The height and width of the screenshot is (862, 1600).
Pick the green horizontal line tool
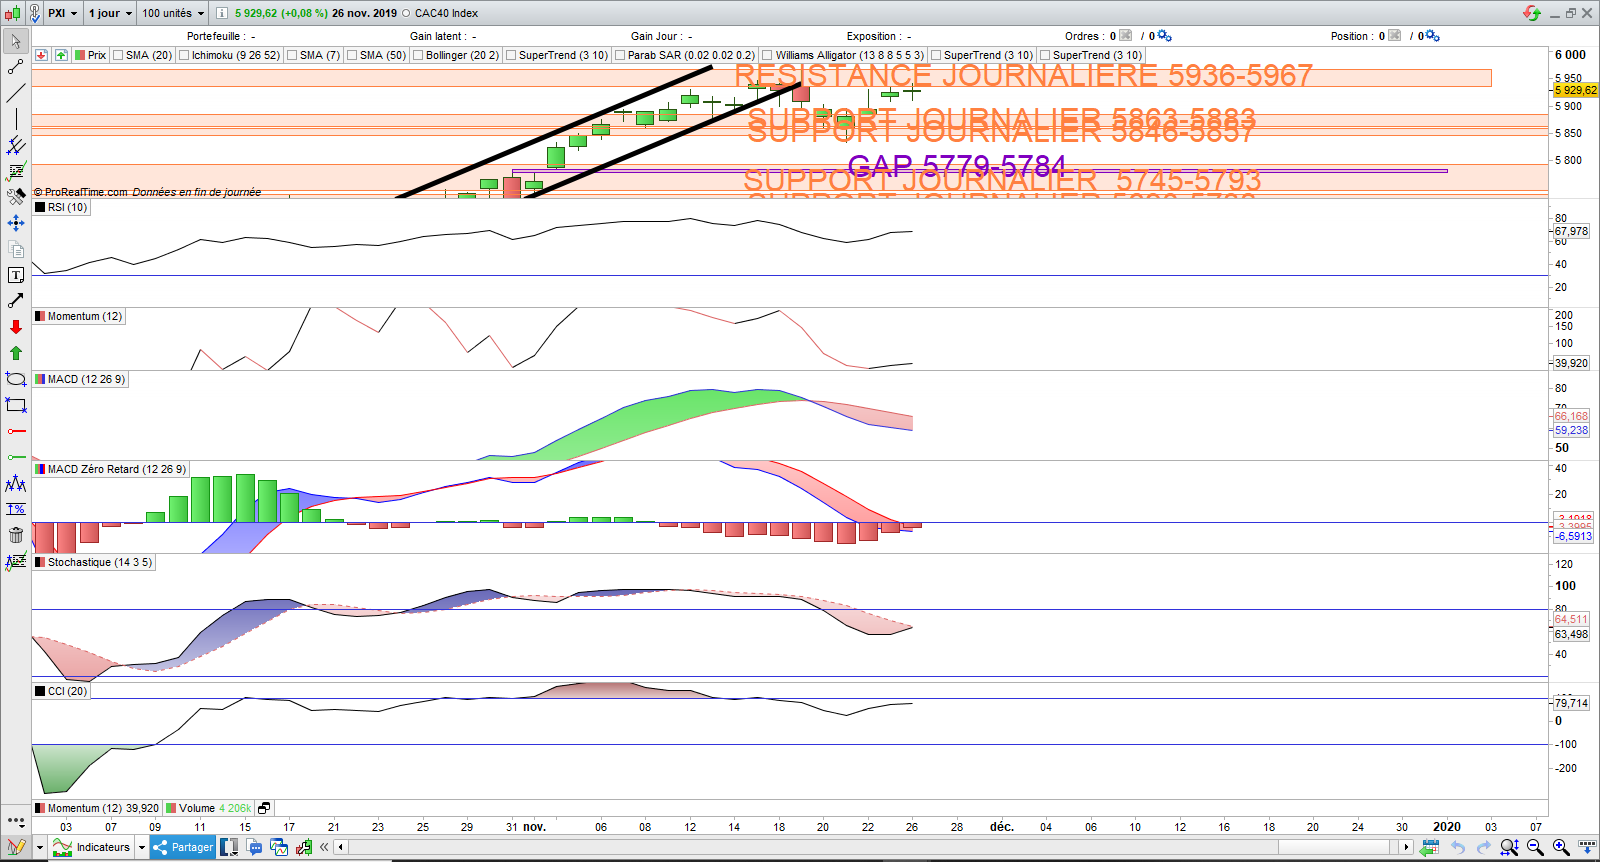point(16,457)
